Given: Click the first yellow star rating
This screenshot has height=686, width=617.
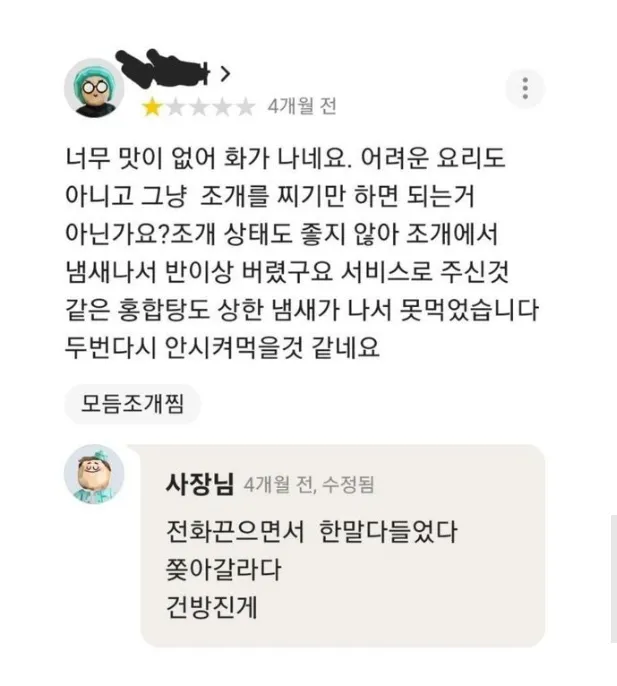Looking at the screenshot, I should tap(151, 107).
